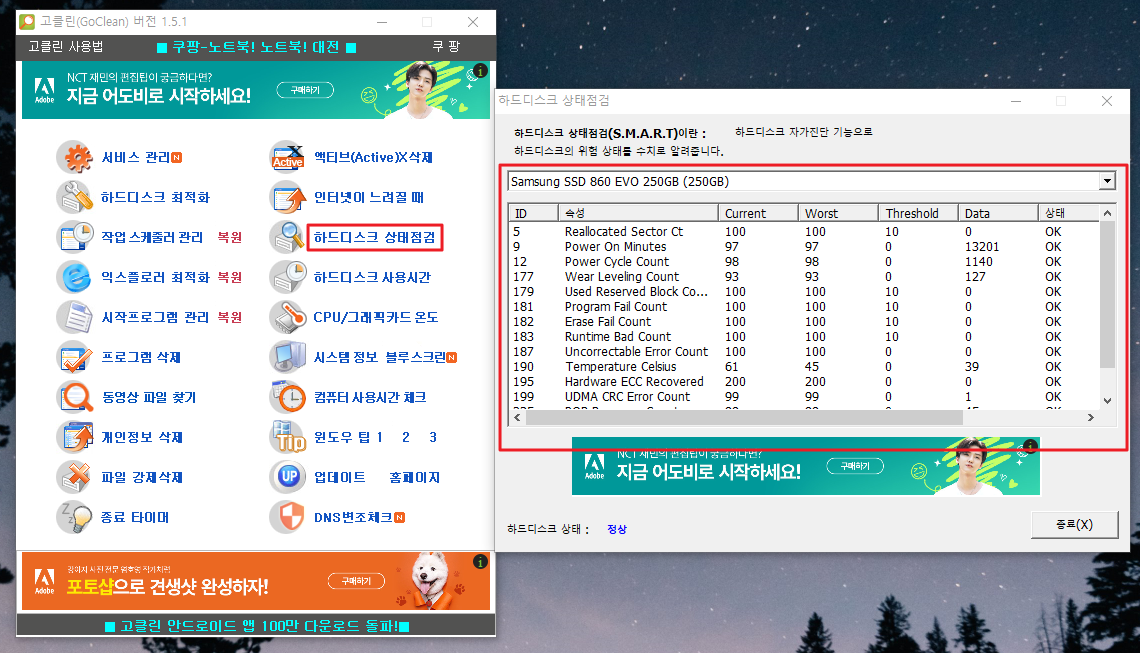Image resolution: width=1140 pixels, height=653 pixels.
Task: Click 구매하기 on the disk window ad
Action: (x=855, y=466)
